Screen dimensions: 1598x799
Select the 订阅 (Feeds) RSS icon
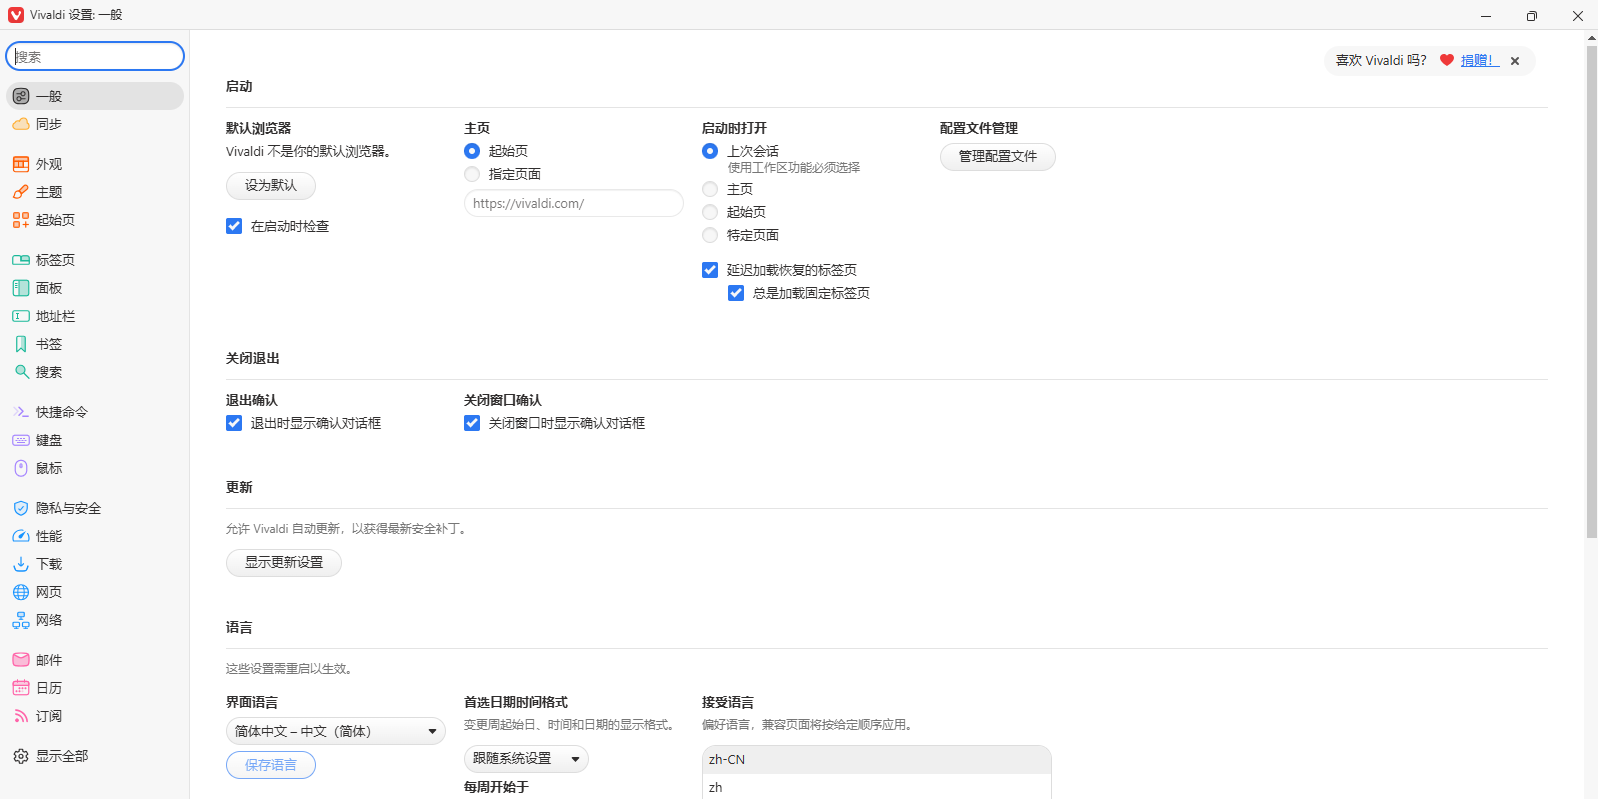[x=20, y=716]
